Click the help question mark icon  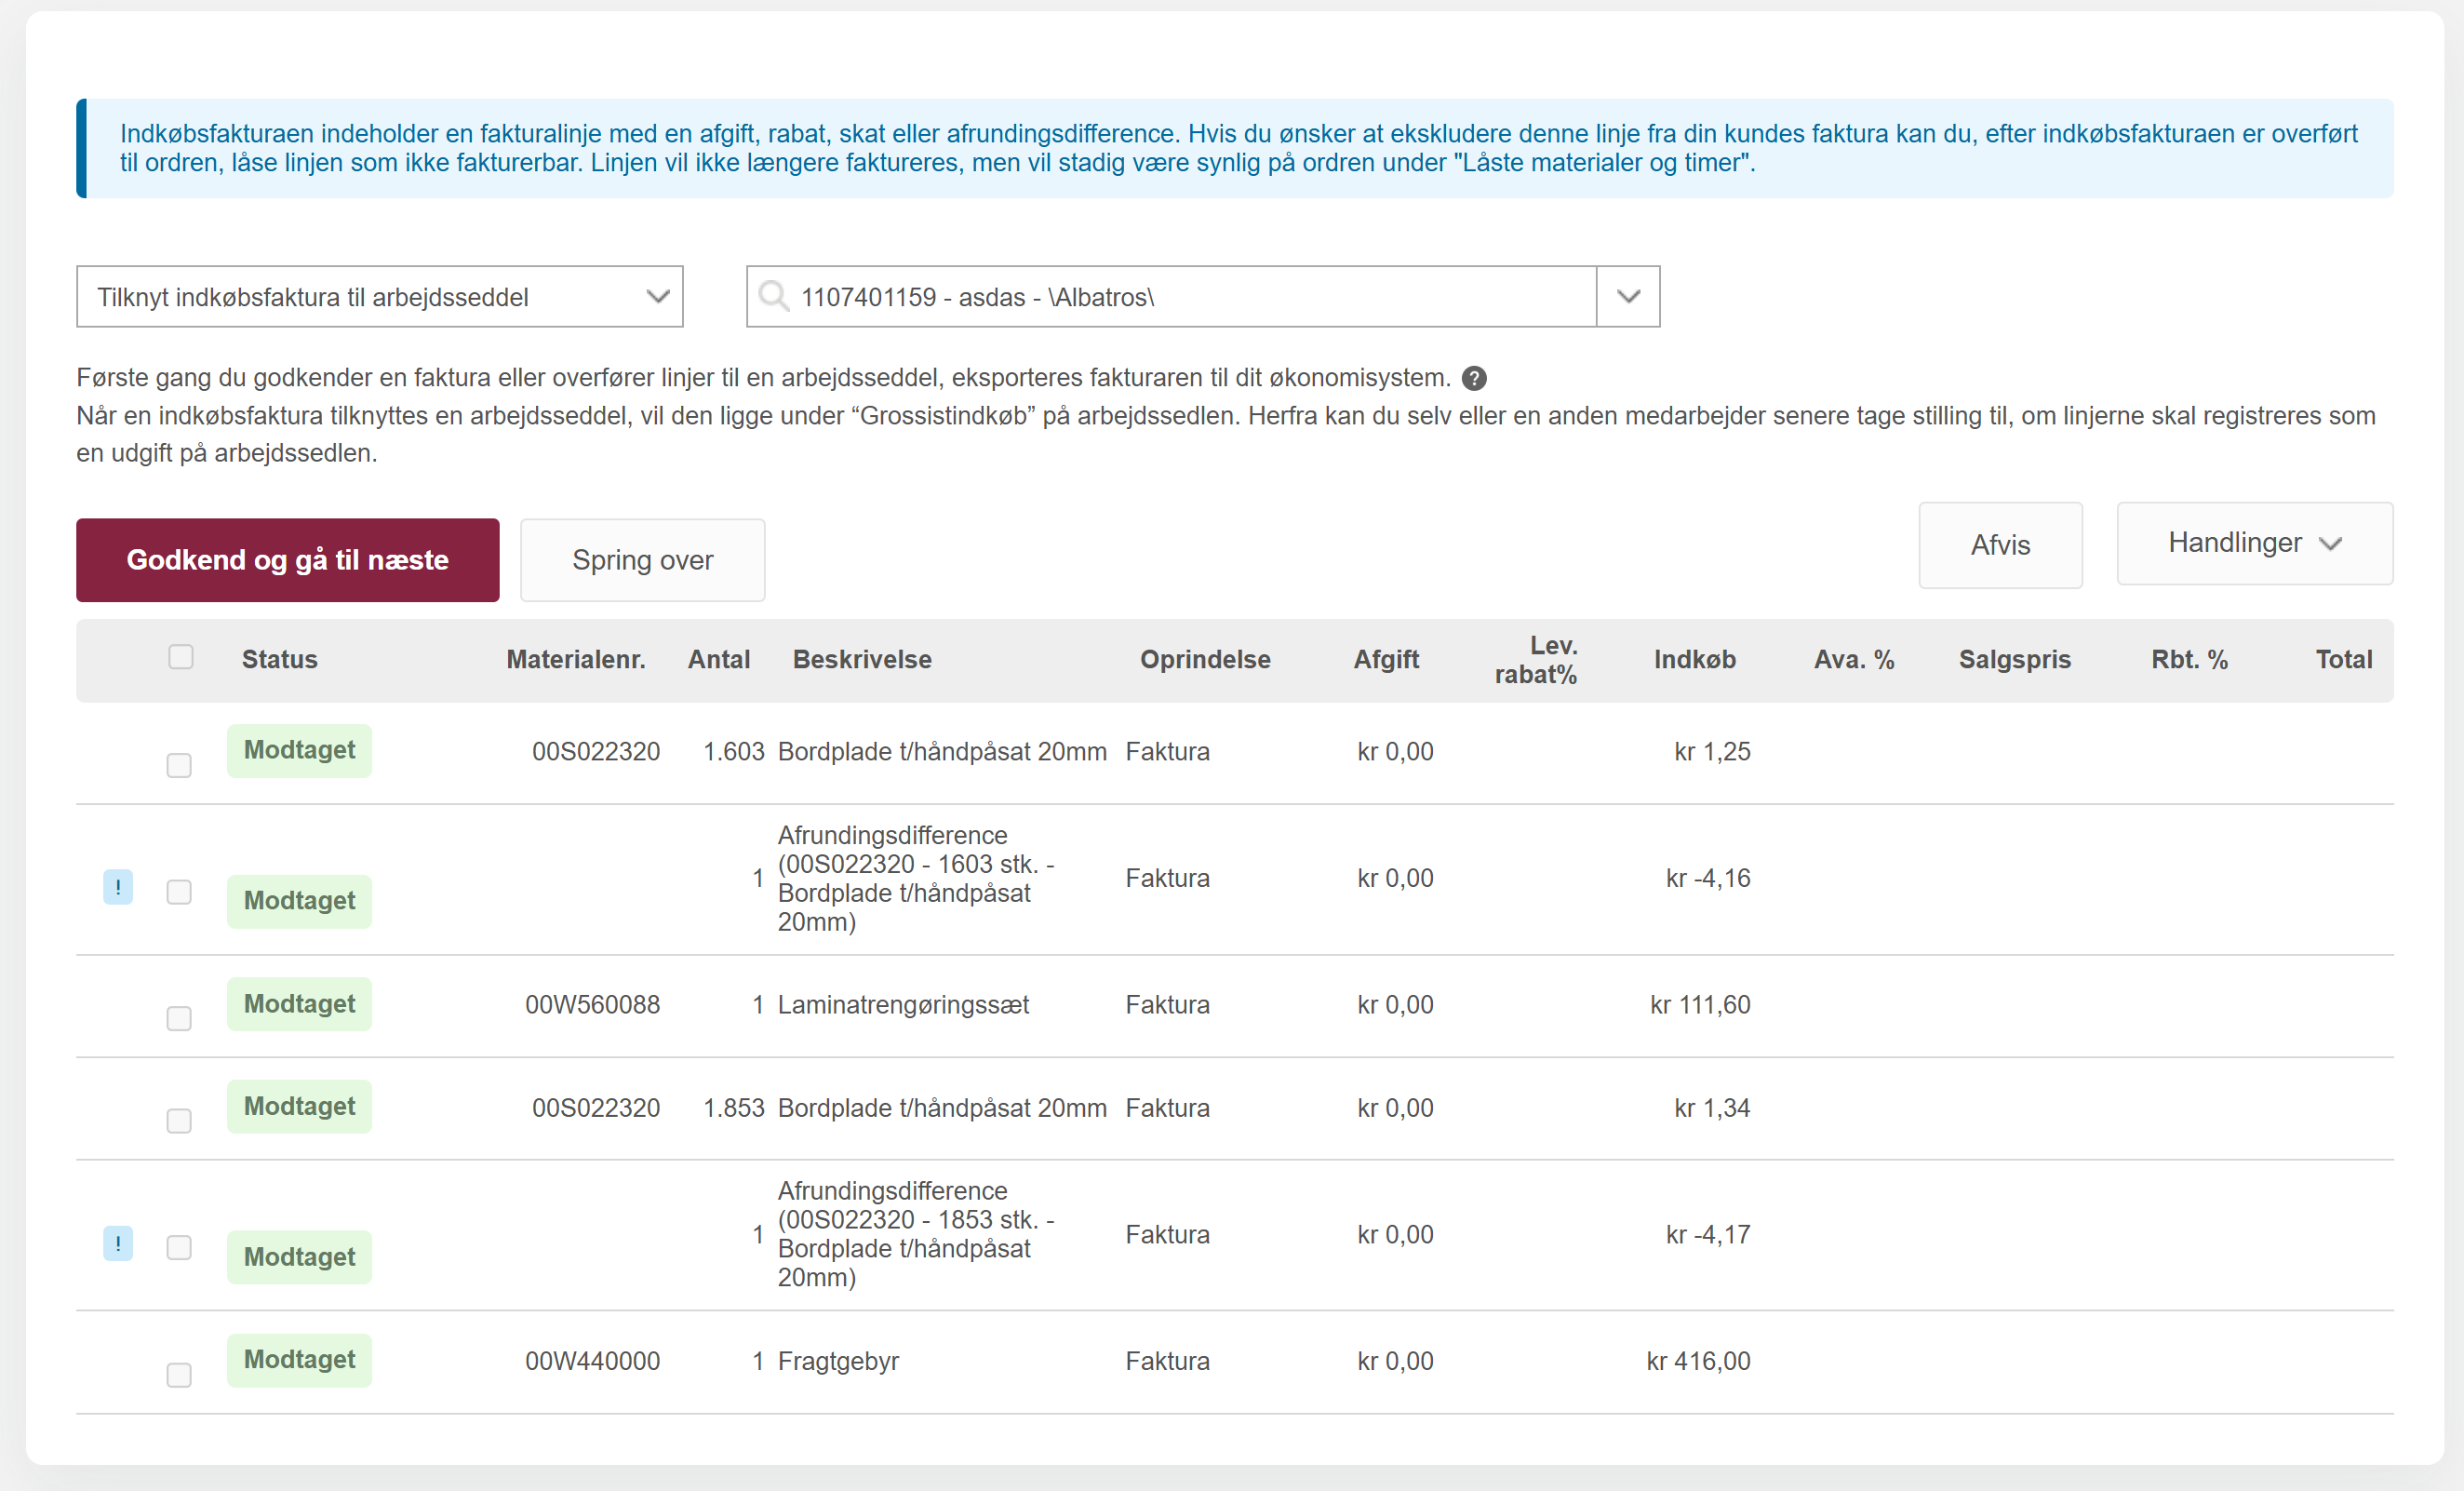(1474, 378)
